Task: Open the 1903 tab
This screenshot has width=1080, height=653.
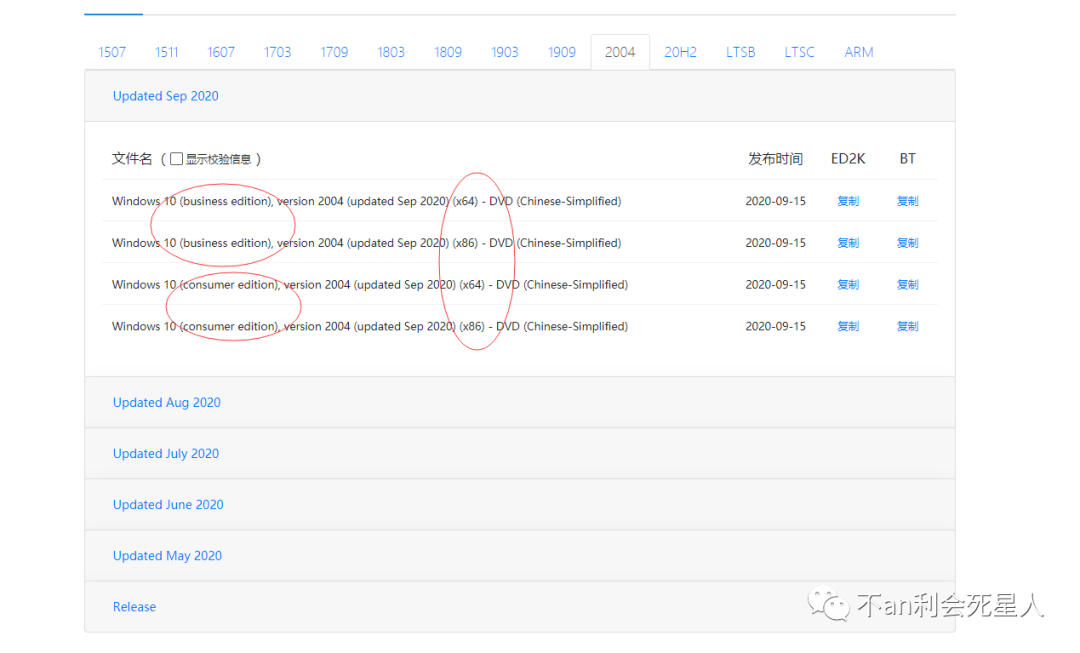Action: pos(504,52)
